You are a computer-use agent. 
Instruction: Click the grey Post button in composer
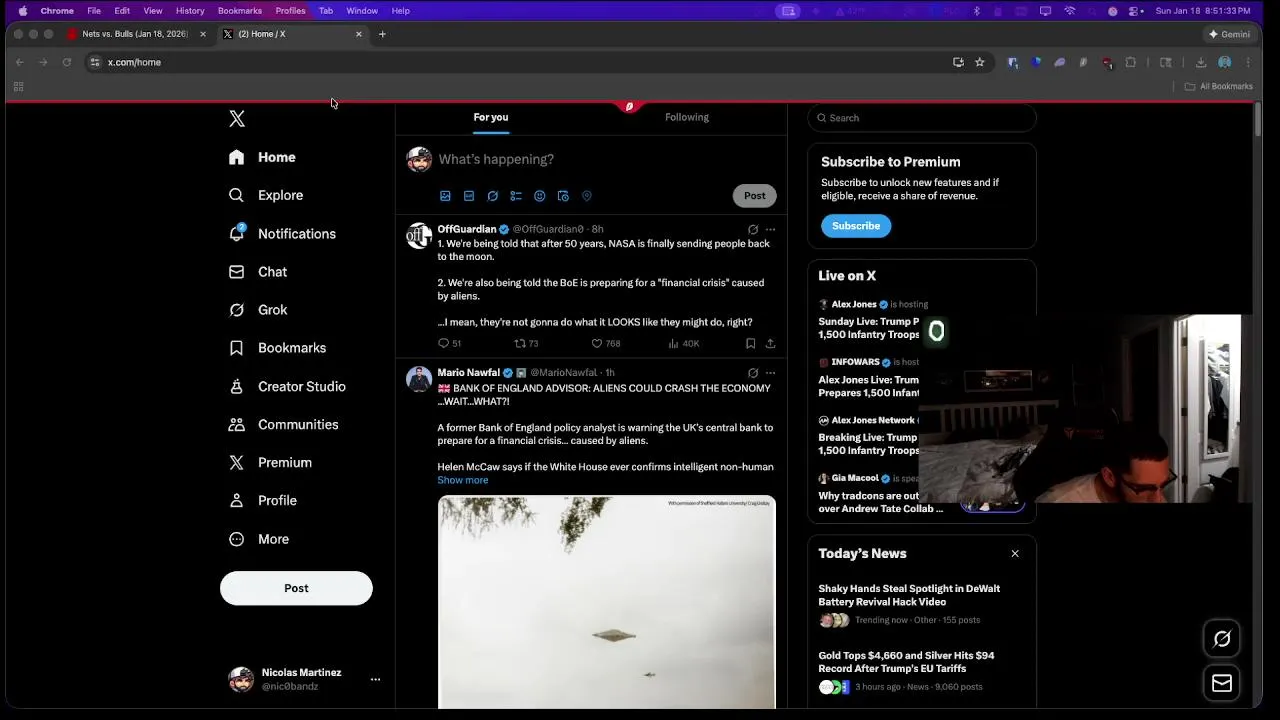pos(755,196)
